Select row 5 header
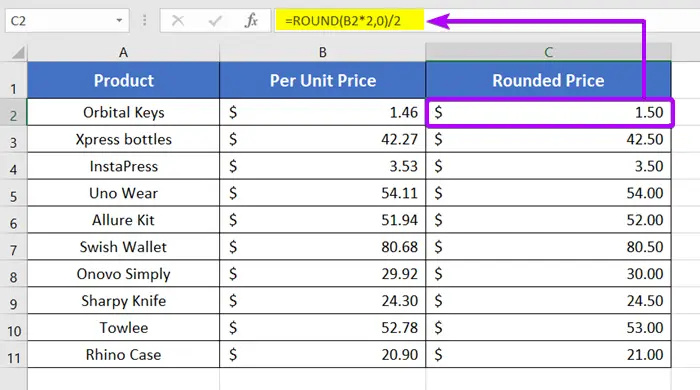Viewport: 700px width, 390px height. [13, 193]
